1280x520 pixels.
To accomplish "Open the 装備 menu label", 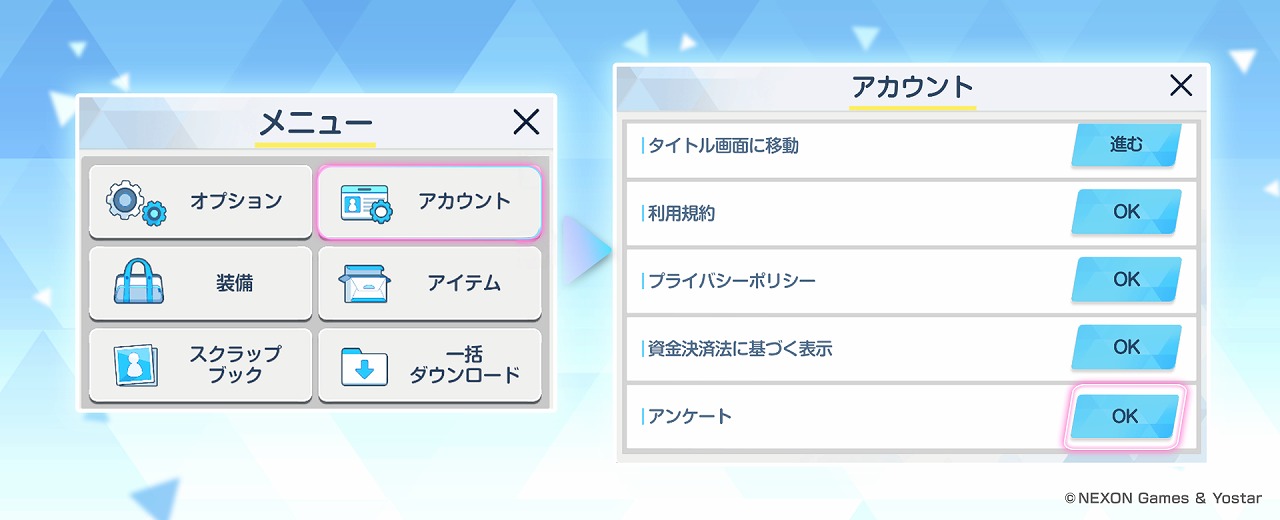I will (235, 283).
